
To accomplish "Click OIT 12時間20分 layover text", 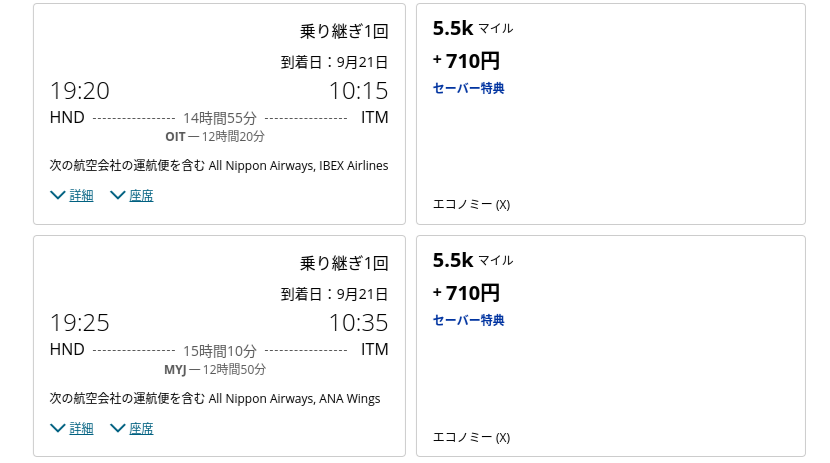I will click(215, 137).
